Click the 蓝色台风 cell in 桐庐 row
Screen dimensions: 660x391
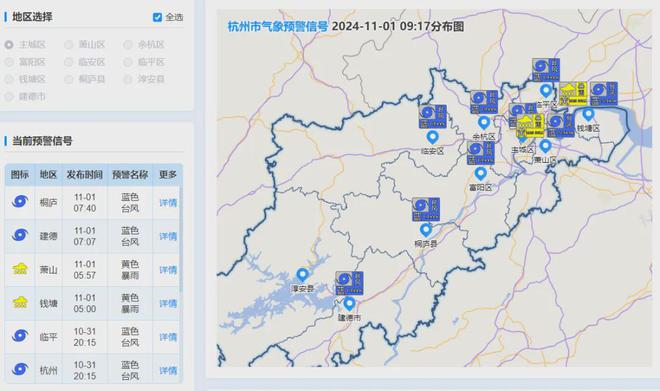[x=130, y=203]
